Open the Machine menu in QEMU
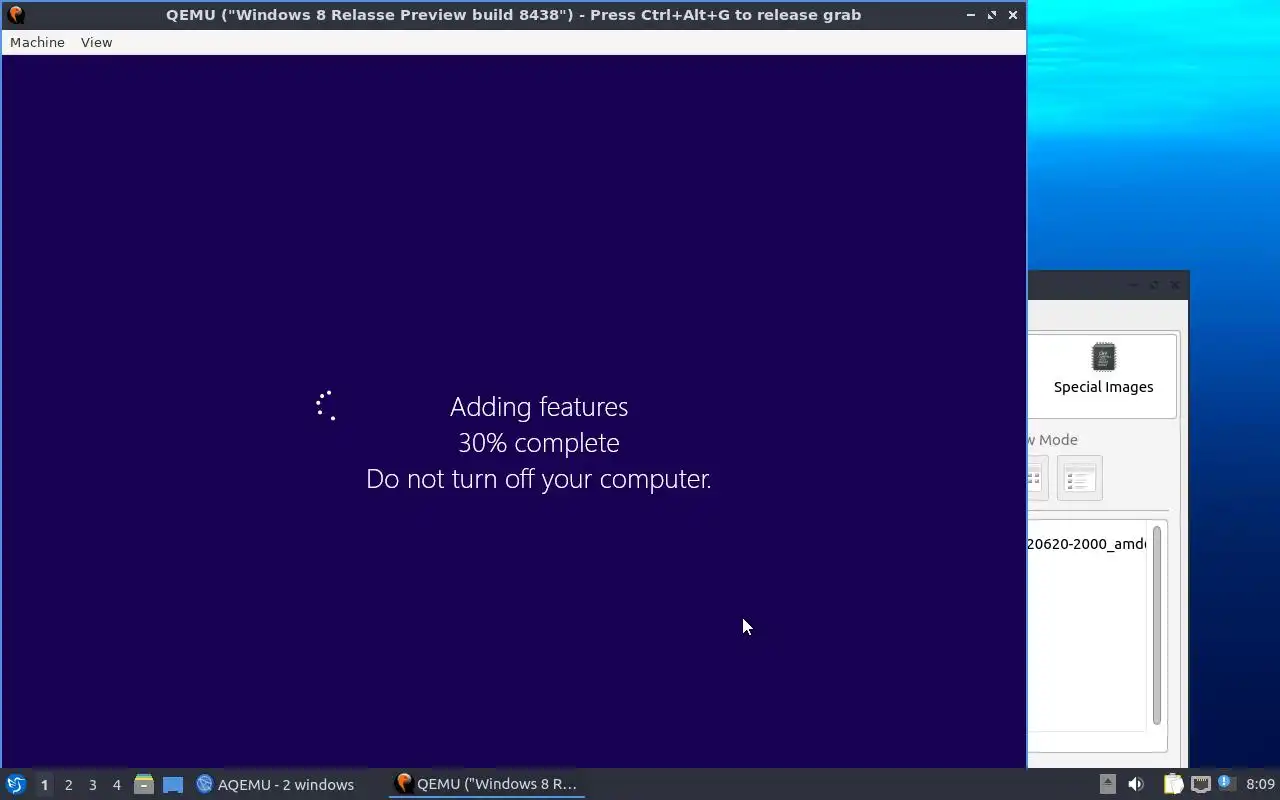This screenshot has width=1280, height=800. click(x=37, y=42)
